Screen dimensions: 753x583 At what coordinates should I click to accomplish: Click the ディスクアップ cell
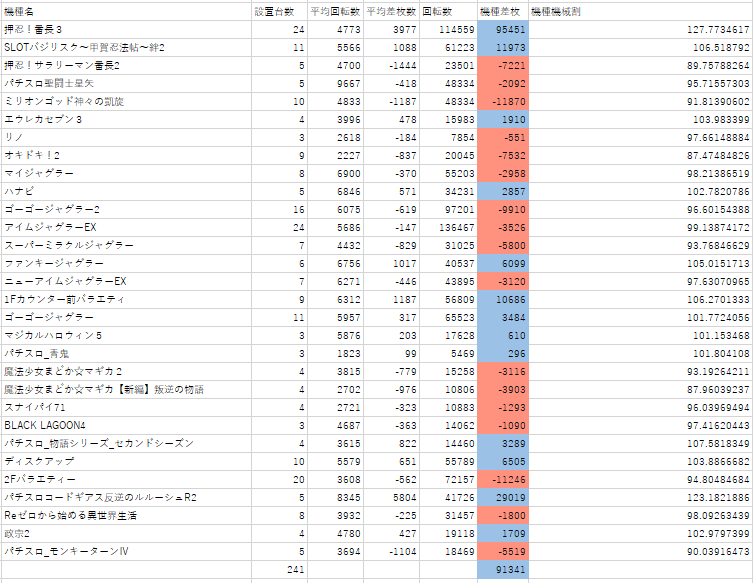(x=126, y=462)
